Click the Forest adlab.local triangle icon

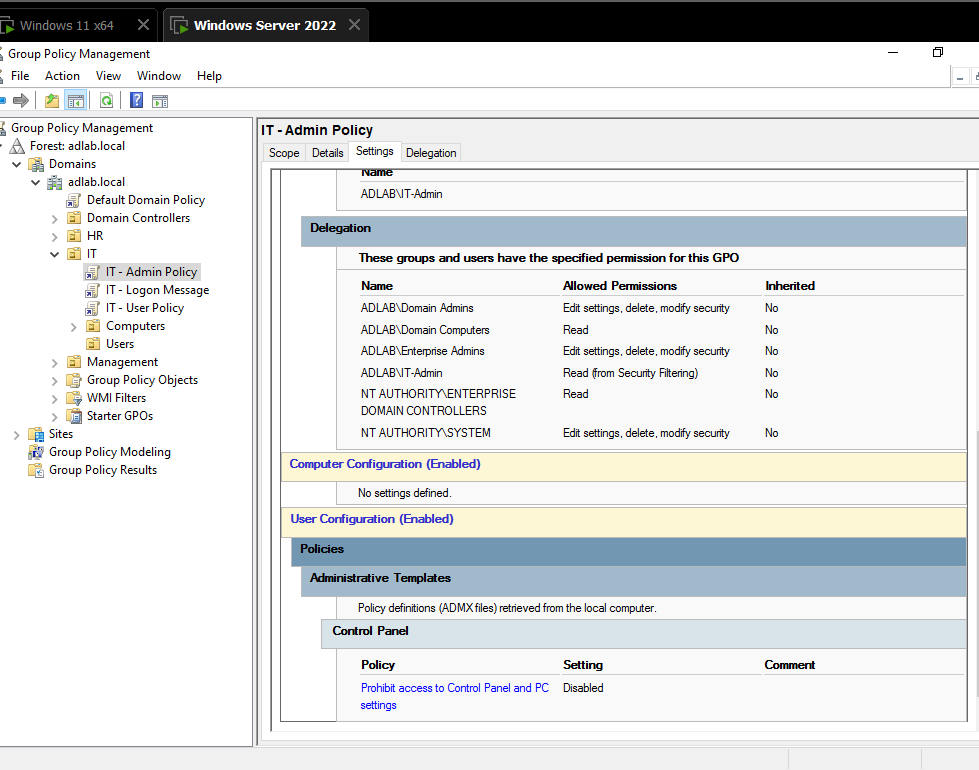17,146
